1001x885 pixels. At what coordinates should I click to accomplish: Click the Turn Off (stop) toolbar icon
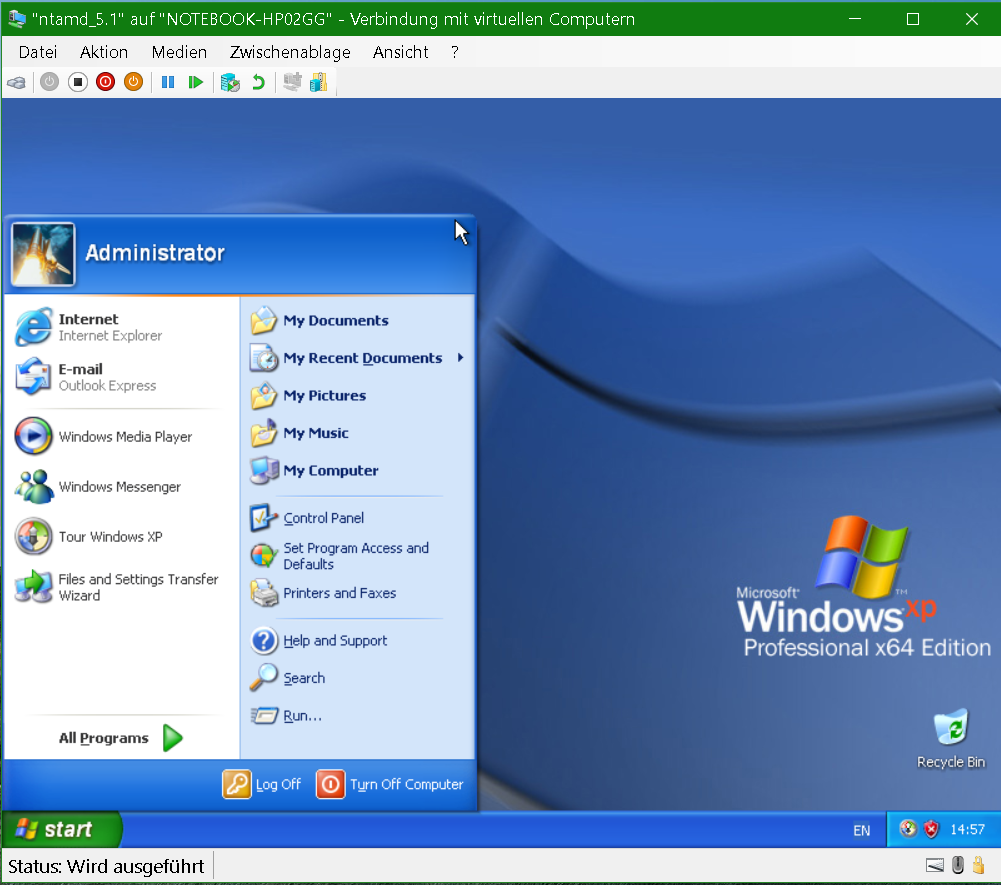77,82
